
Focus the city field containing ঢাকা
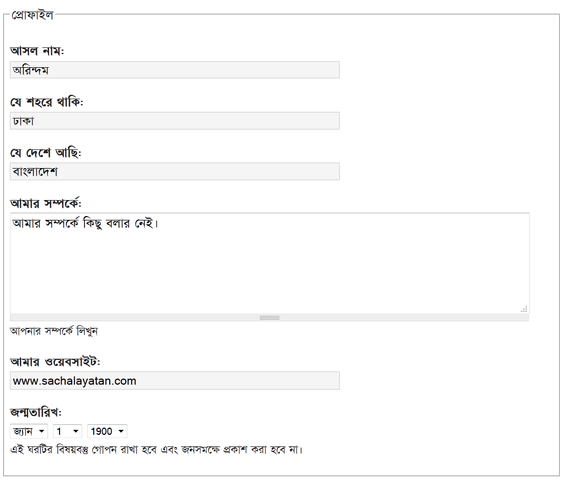pyautogui.click(x=175, y=121)
